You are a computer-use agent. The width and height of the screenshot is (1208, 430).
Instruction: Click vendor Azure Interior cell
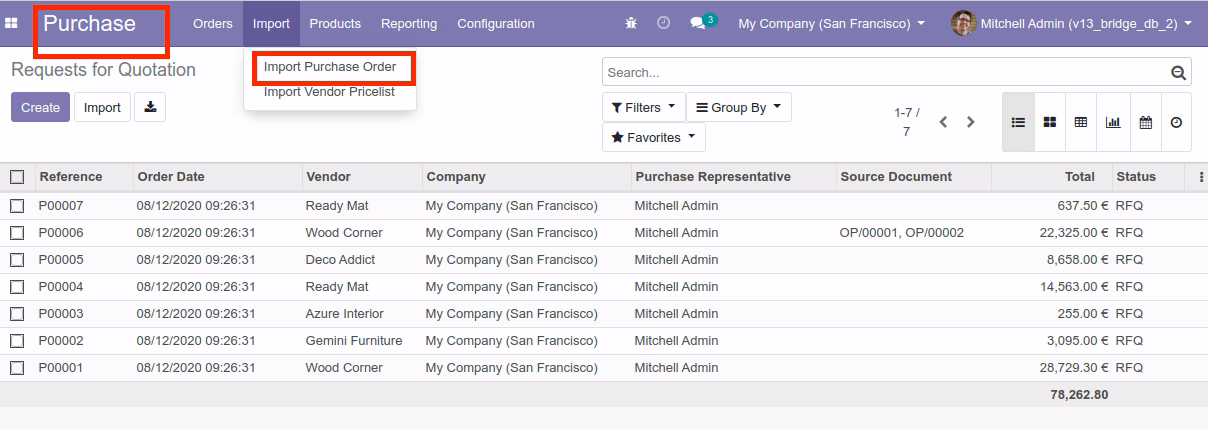coord(345,314)
